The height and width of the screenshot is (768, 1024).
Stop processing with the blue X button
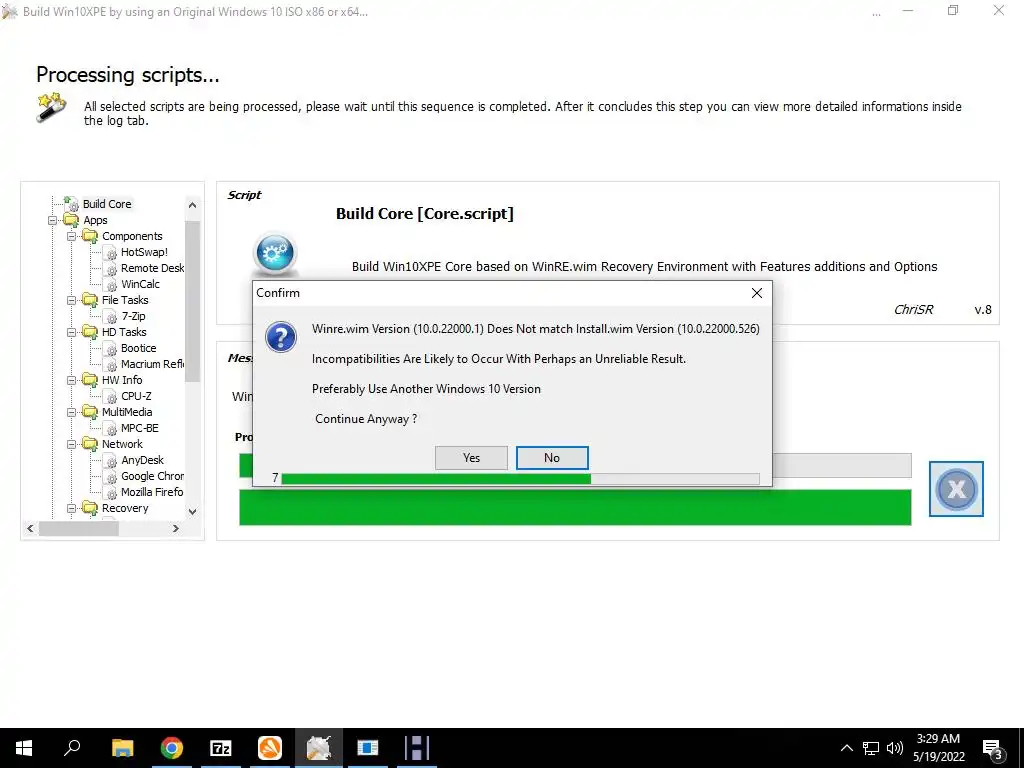[x=956, y=488]
